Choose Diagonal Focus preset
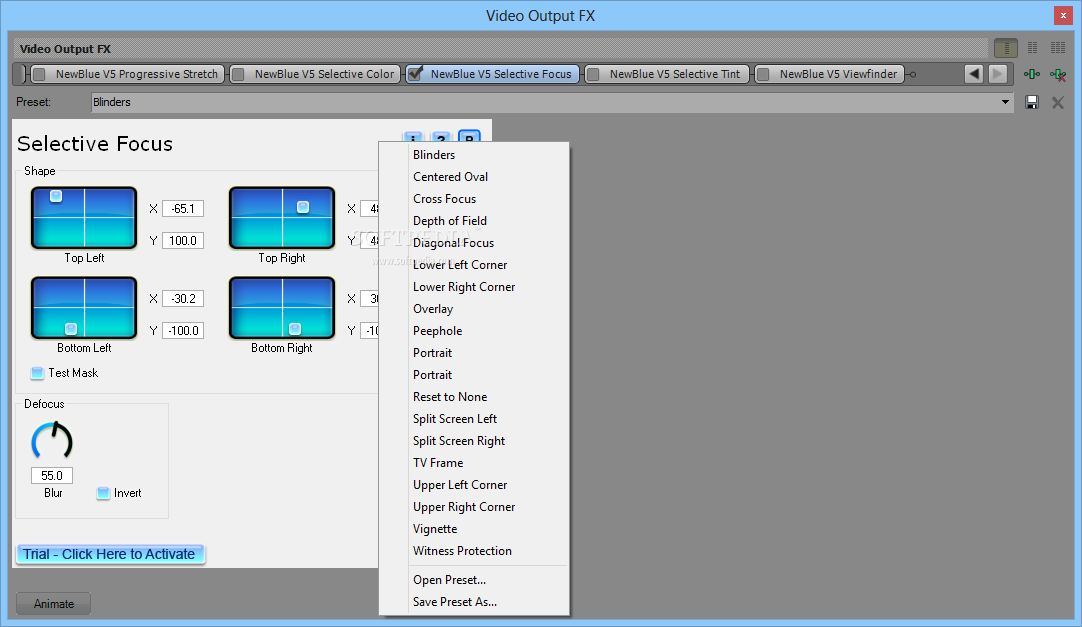The width and height of the screenshot is (1082, 627). 474,243
